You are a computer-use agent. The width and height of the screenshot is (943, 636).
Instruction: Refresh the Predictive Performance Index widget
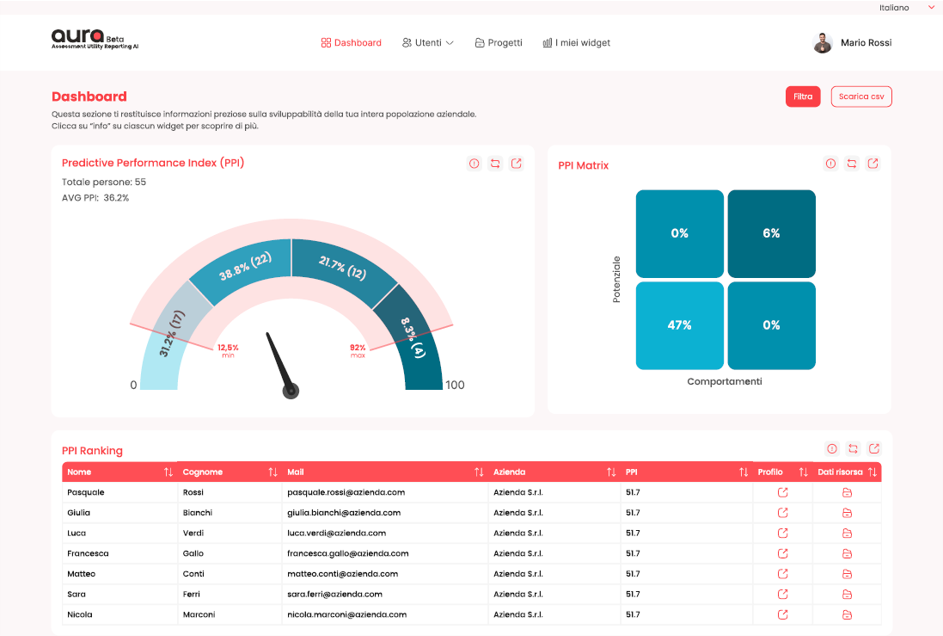[x=495, y=164]
